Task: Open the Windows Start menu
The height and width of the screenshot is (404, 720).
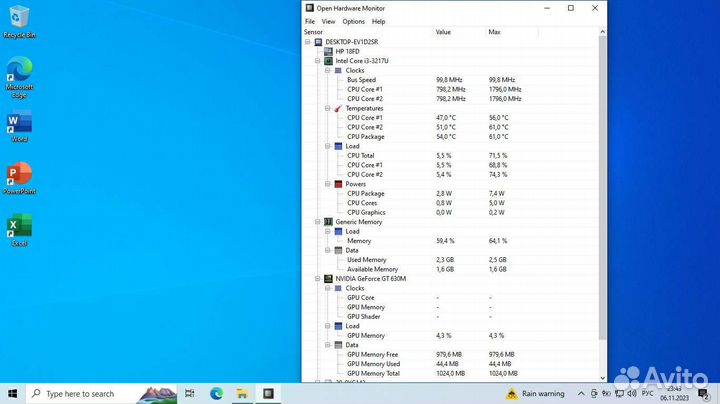Action: (x=12, y=393)
